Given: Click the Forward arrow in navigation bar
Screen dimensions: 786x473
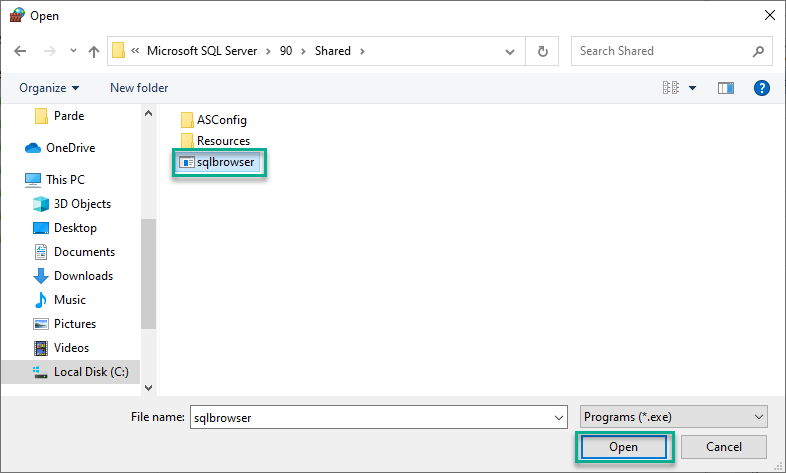Looking at the screenshot, I should [50, 51].
